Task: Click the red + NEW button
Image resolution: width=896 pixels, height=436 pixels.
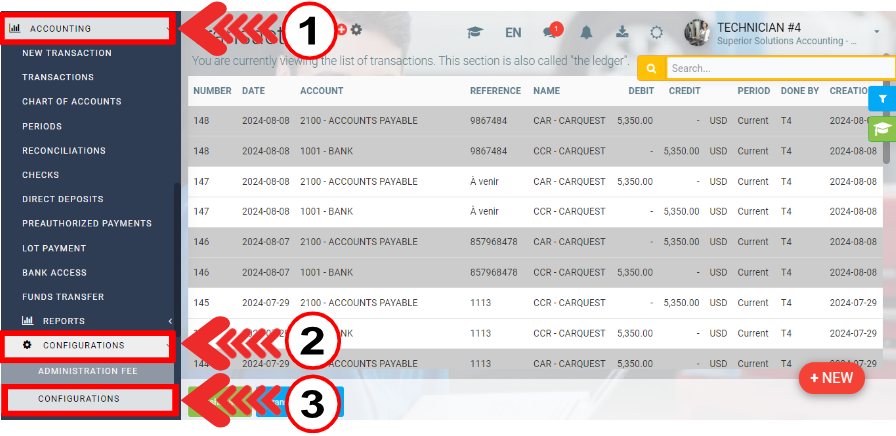Action: coord(831,378)
